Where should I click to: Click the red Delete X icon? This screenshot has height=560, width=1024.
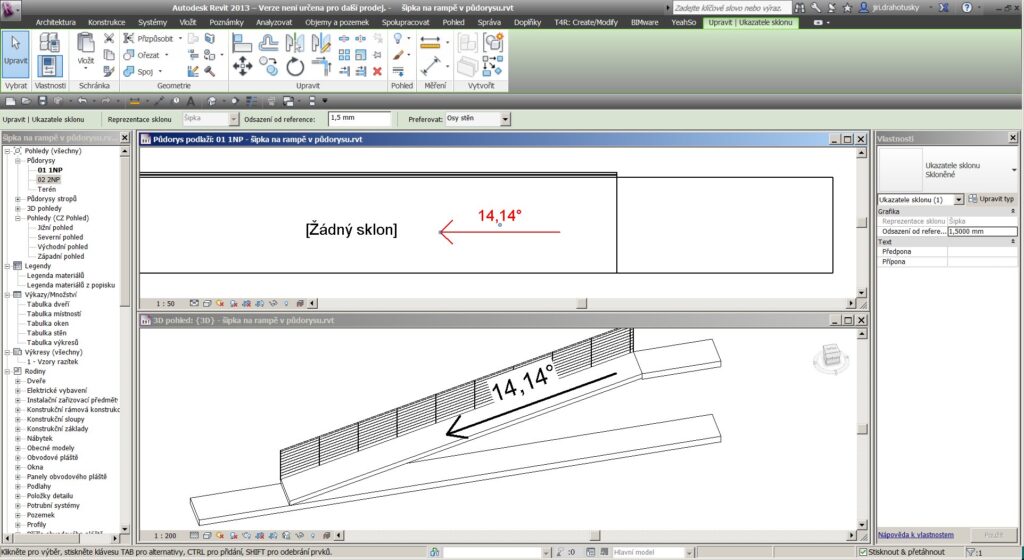click(x=377, y=71)
